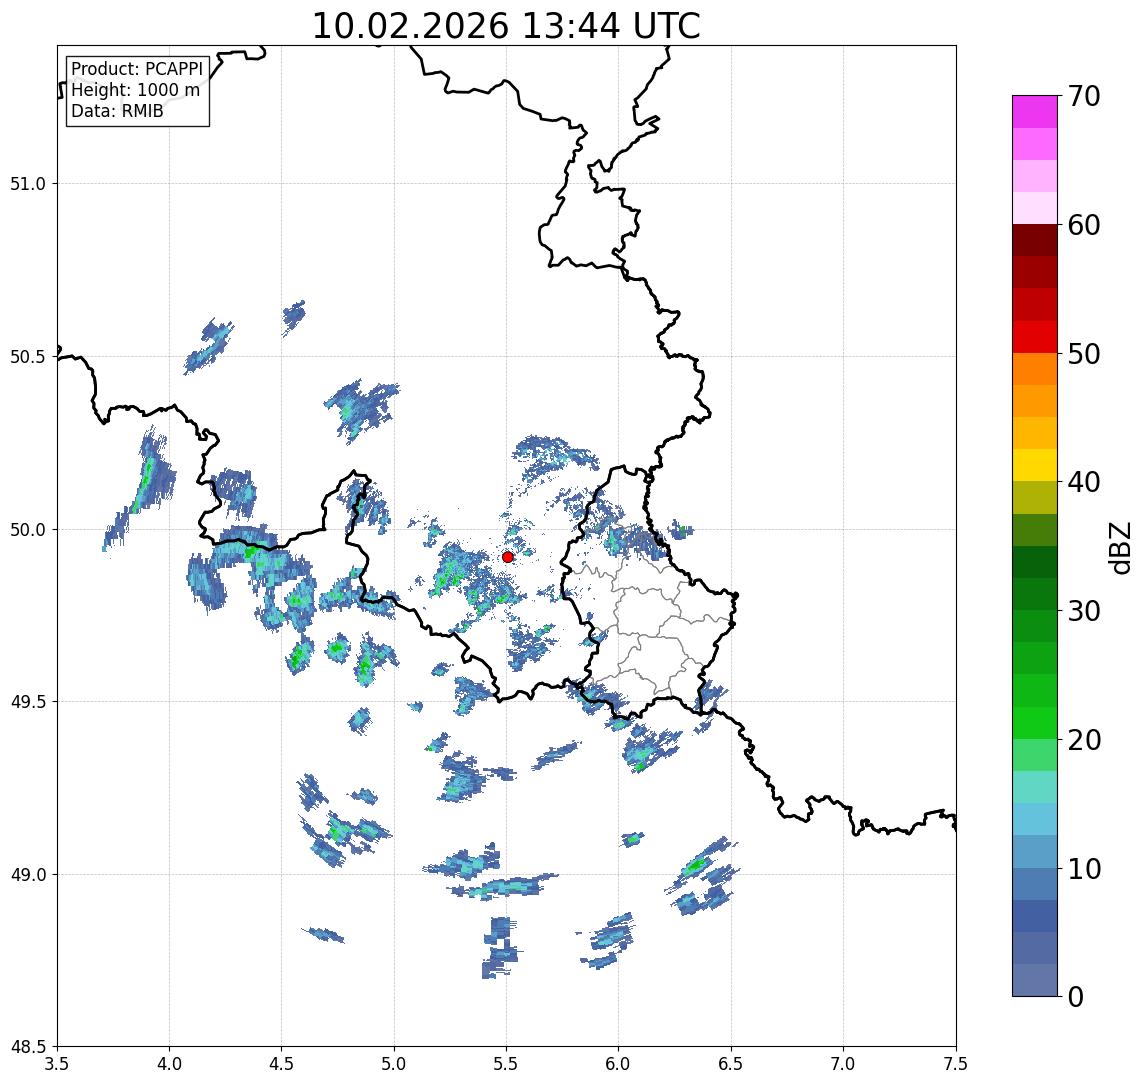This screenshot has width=1145, height=1084.
Task: Click the longitude axis label 4.5
Action: click(x=282, y=1064)
